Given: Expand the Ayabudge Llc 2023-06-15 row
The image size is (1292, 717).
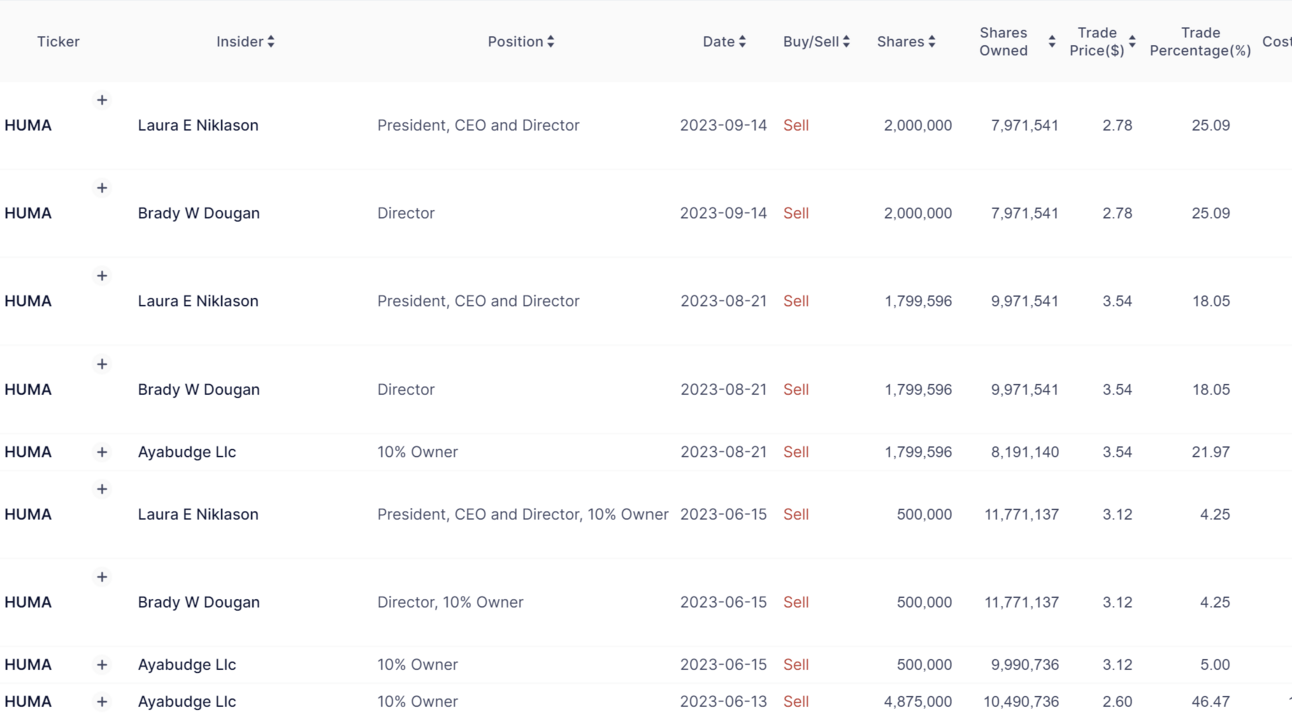Looking at the screenshot, I should [102, 665].
